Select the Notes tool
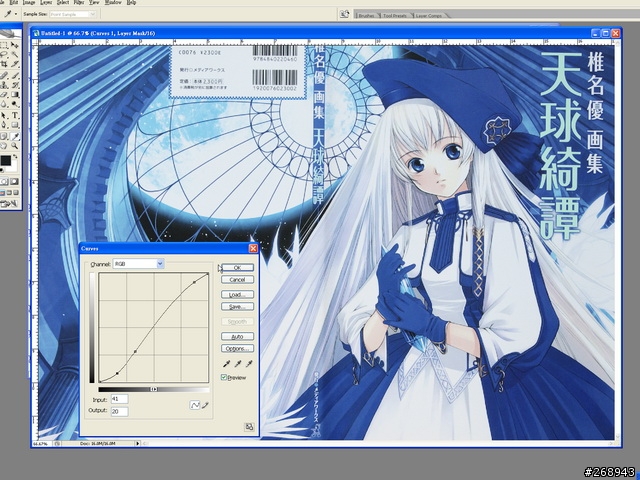 (4, 136)
